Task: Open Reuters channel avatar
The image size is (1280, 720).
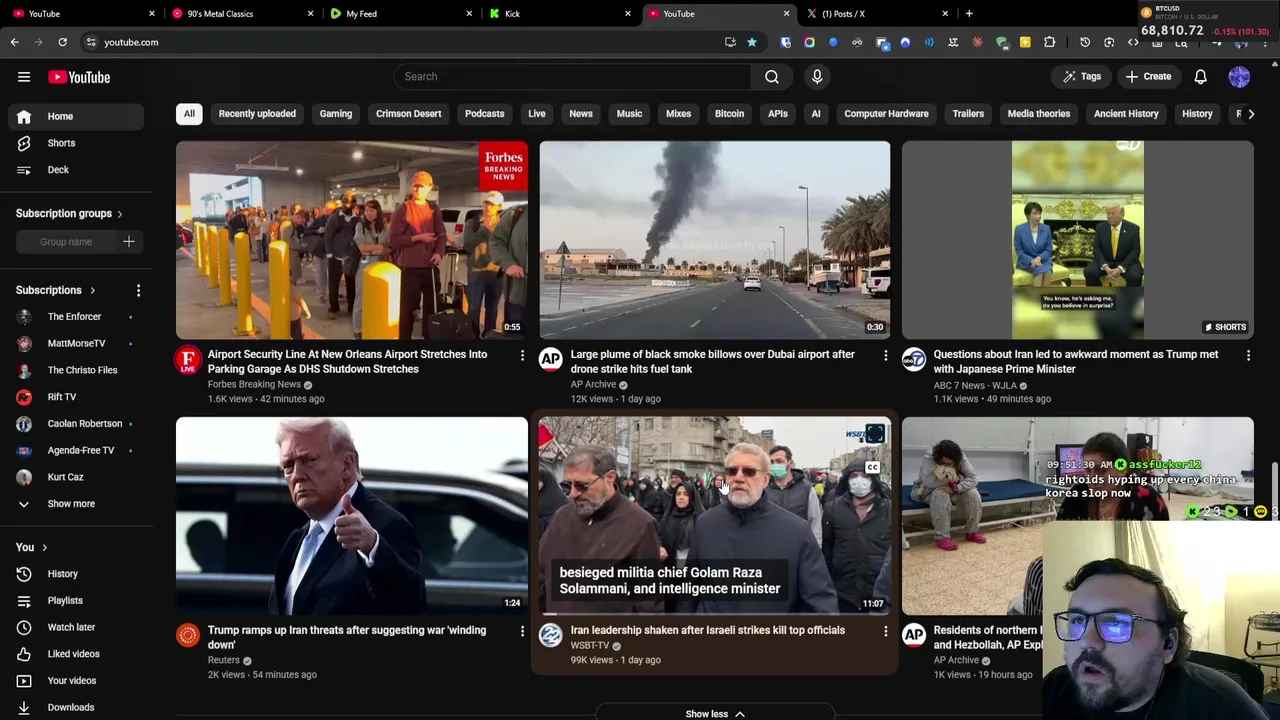Action: coord(188,636)
